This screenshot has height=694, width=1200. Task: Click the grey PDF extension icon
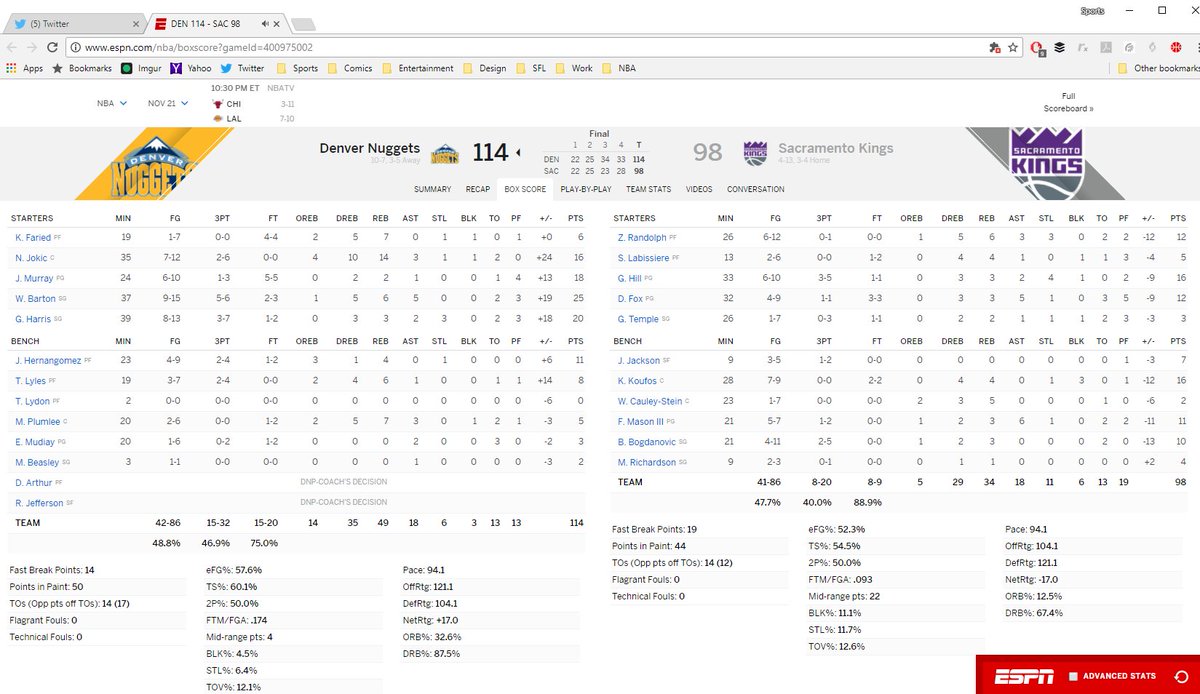click(1105, 47)
